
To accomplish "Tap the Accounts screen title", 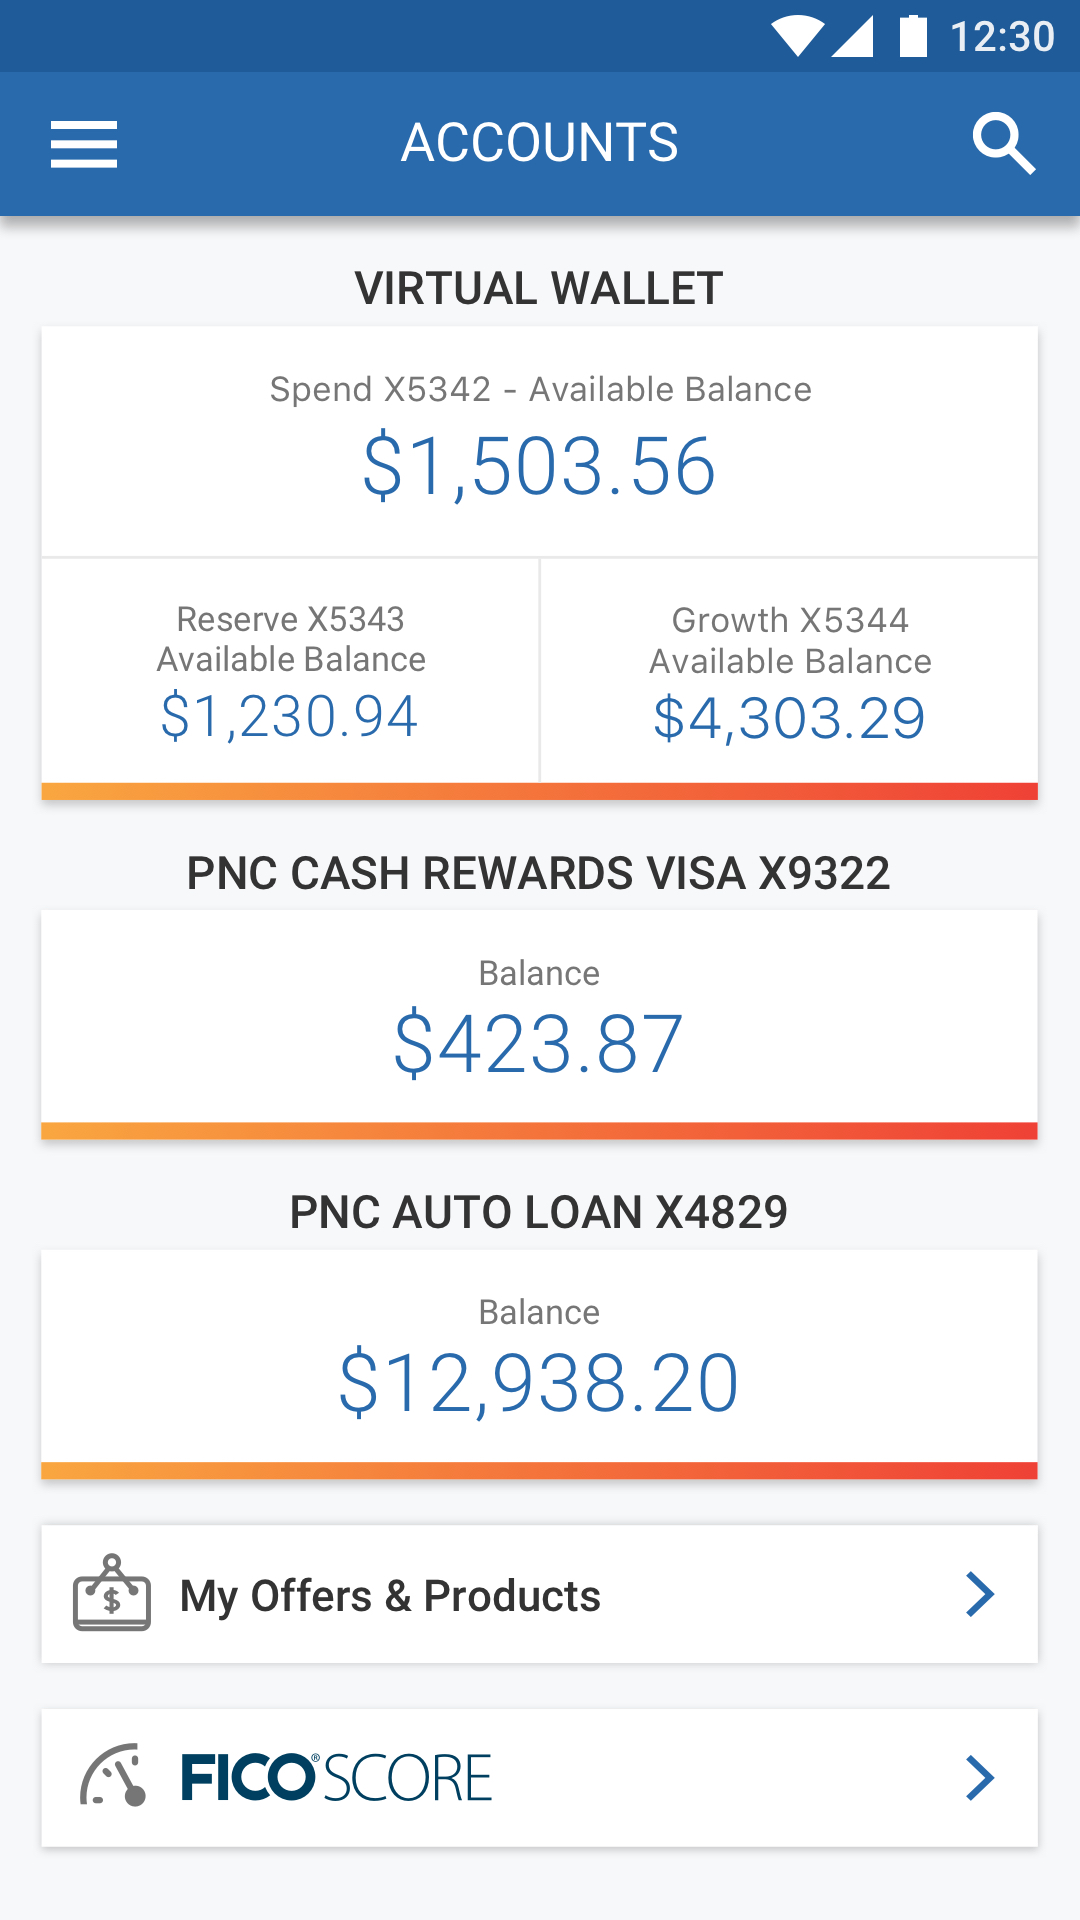I will (x=540, y=142).
